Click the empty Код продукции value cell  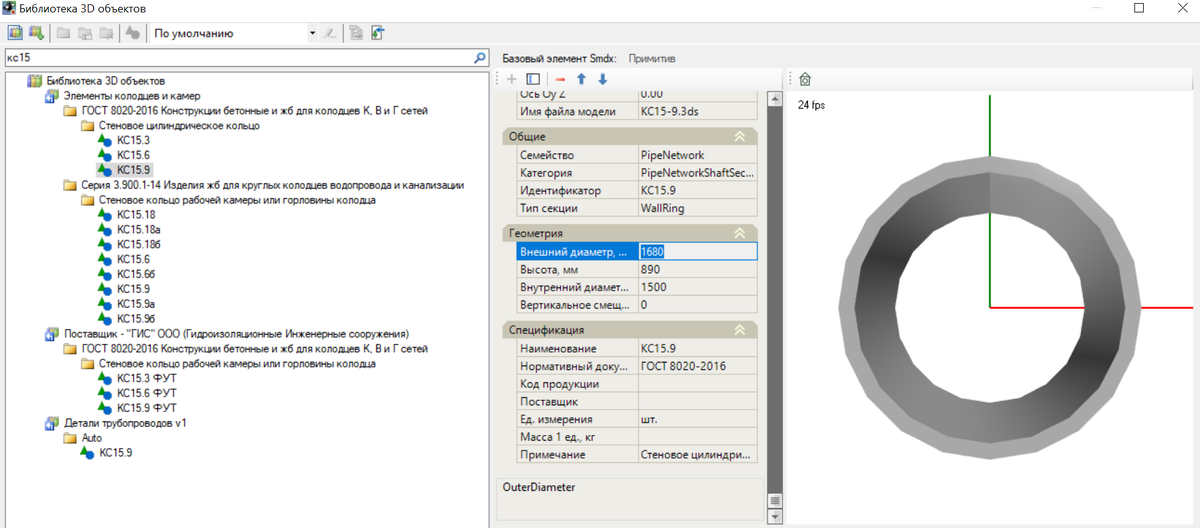[697, 384]
